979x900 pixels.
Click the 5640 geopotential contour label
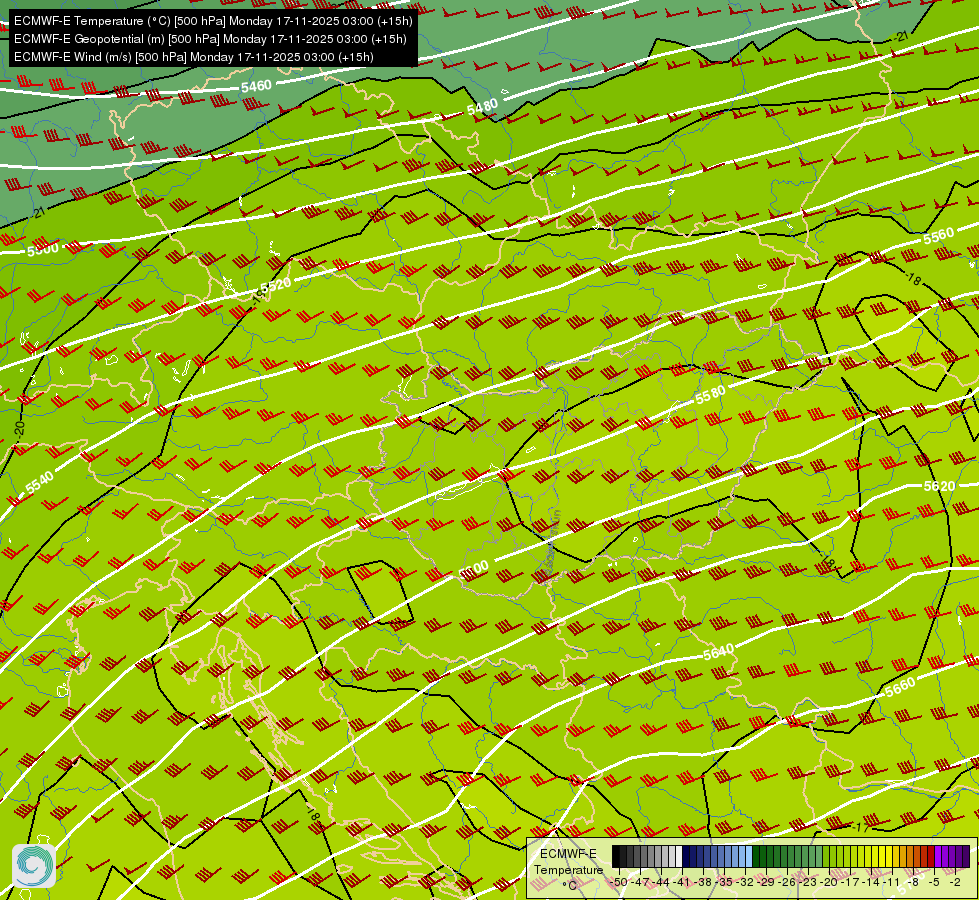(x=719, y=653)
